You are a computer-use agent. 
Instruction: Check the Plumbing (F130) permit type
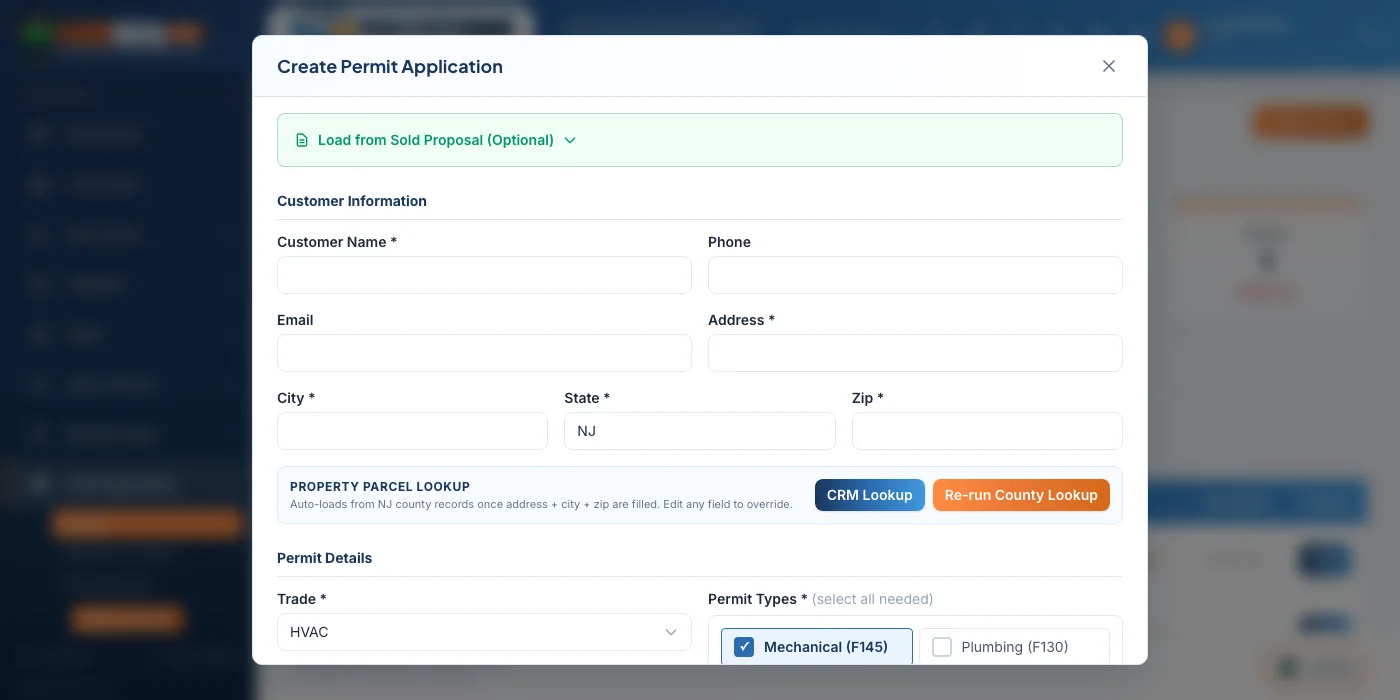click(941, 647)
